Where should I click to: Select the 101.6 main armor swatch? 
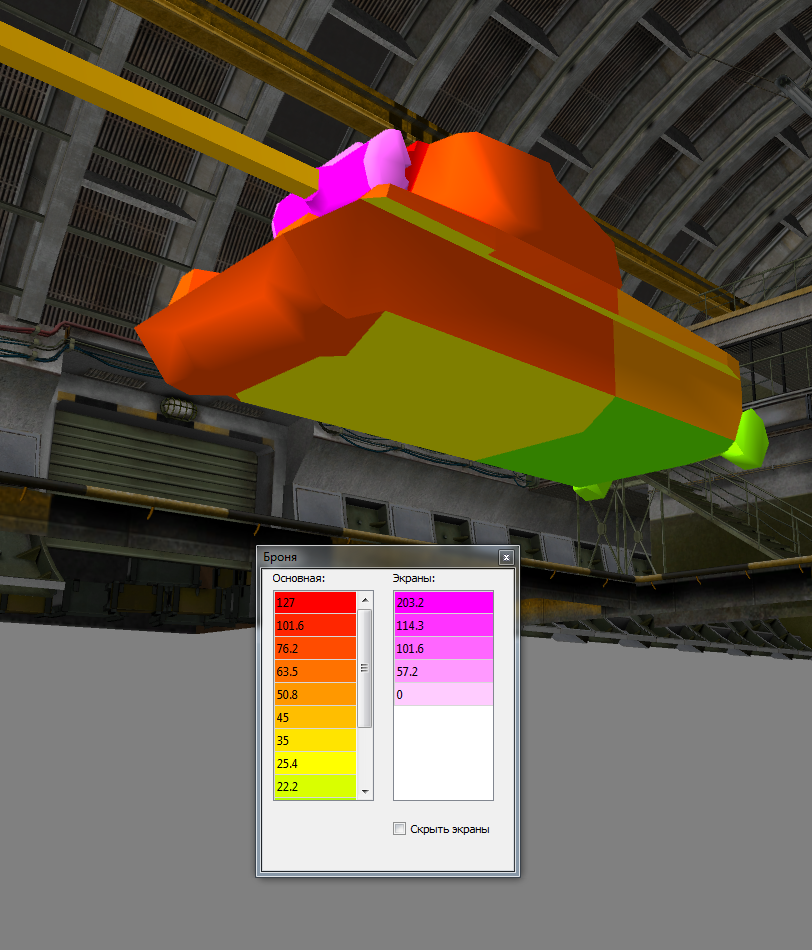[x=315, y=625]
